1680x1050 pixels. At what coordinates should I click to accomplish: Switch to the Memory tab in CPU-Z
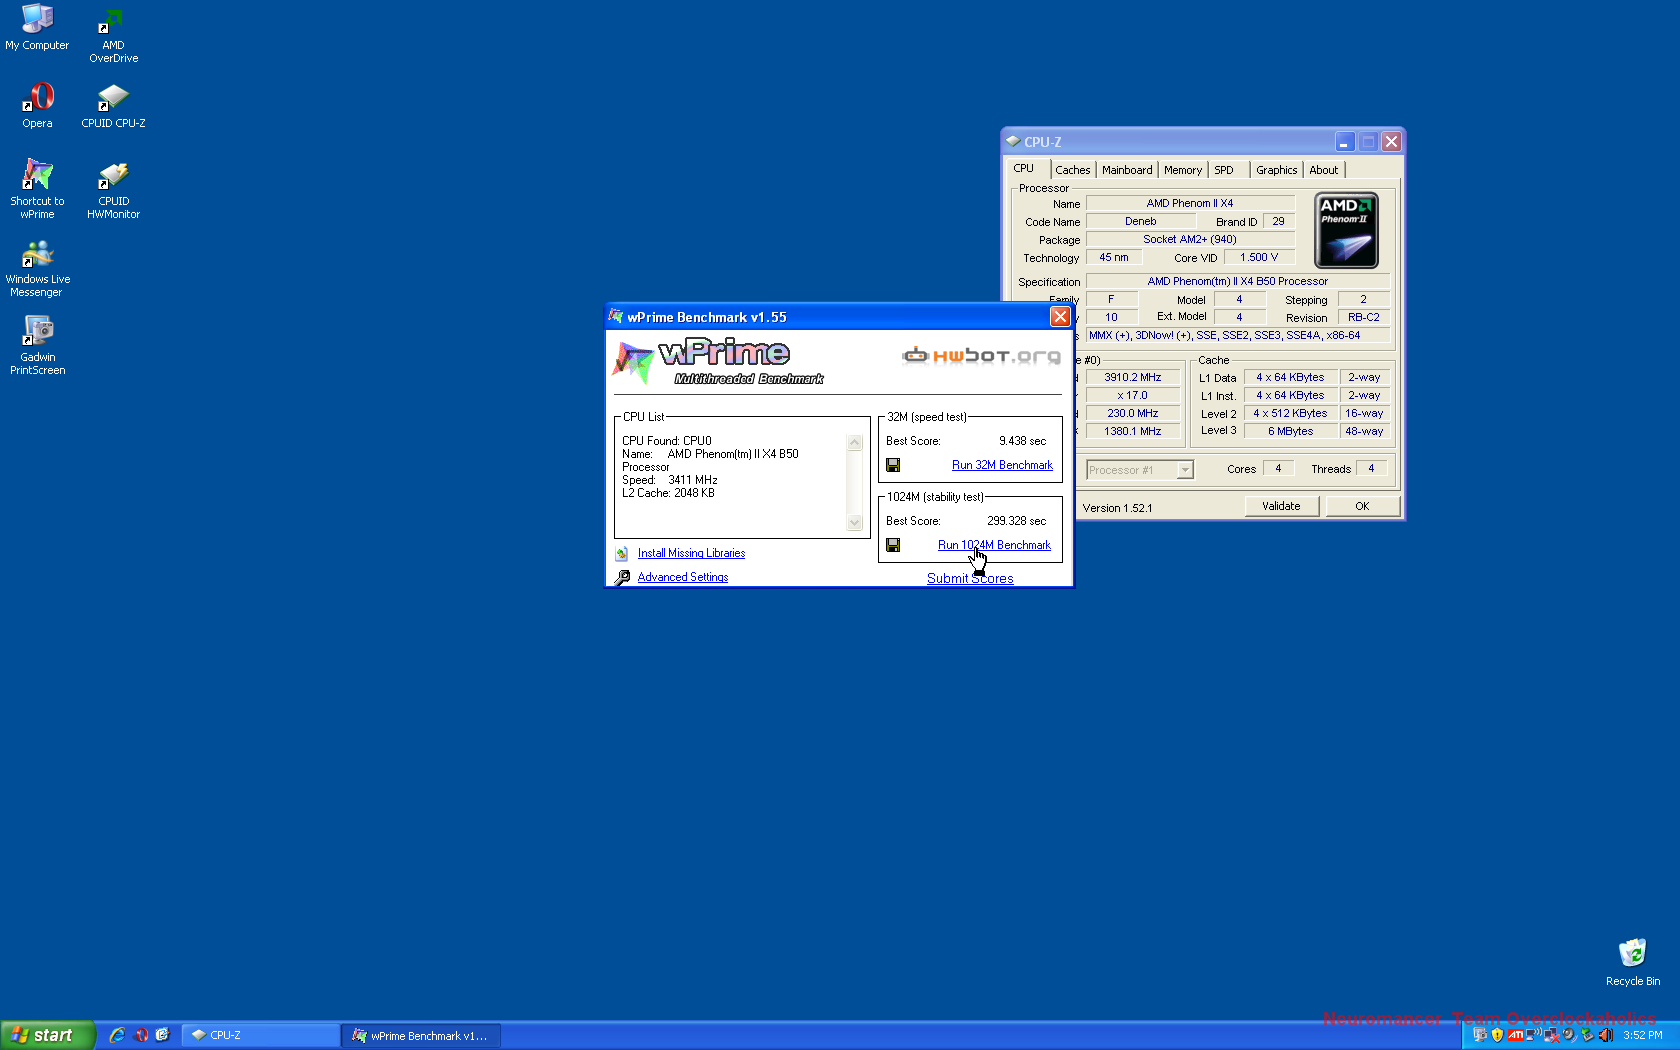pyautogui.click(x=1183, y=170)
